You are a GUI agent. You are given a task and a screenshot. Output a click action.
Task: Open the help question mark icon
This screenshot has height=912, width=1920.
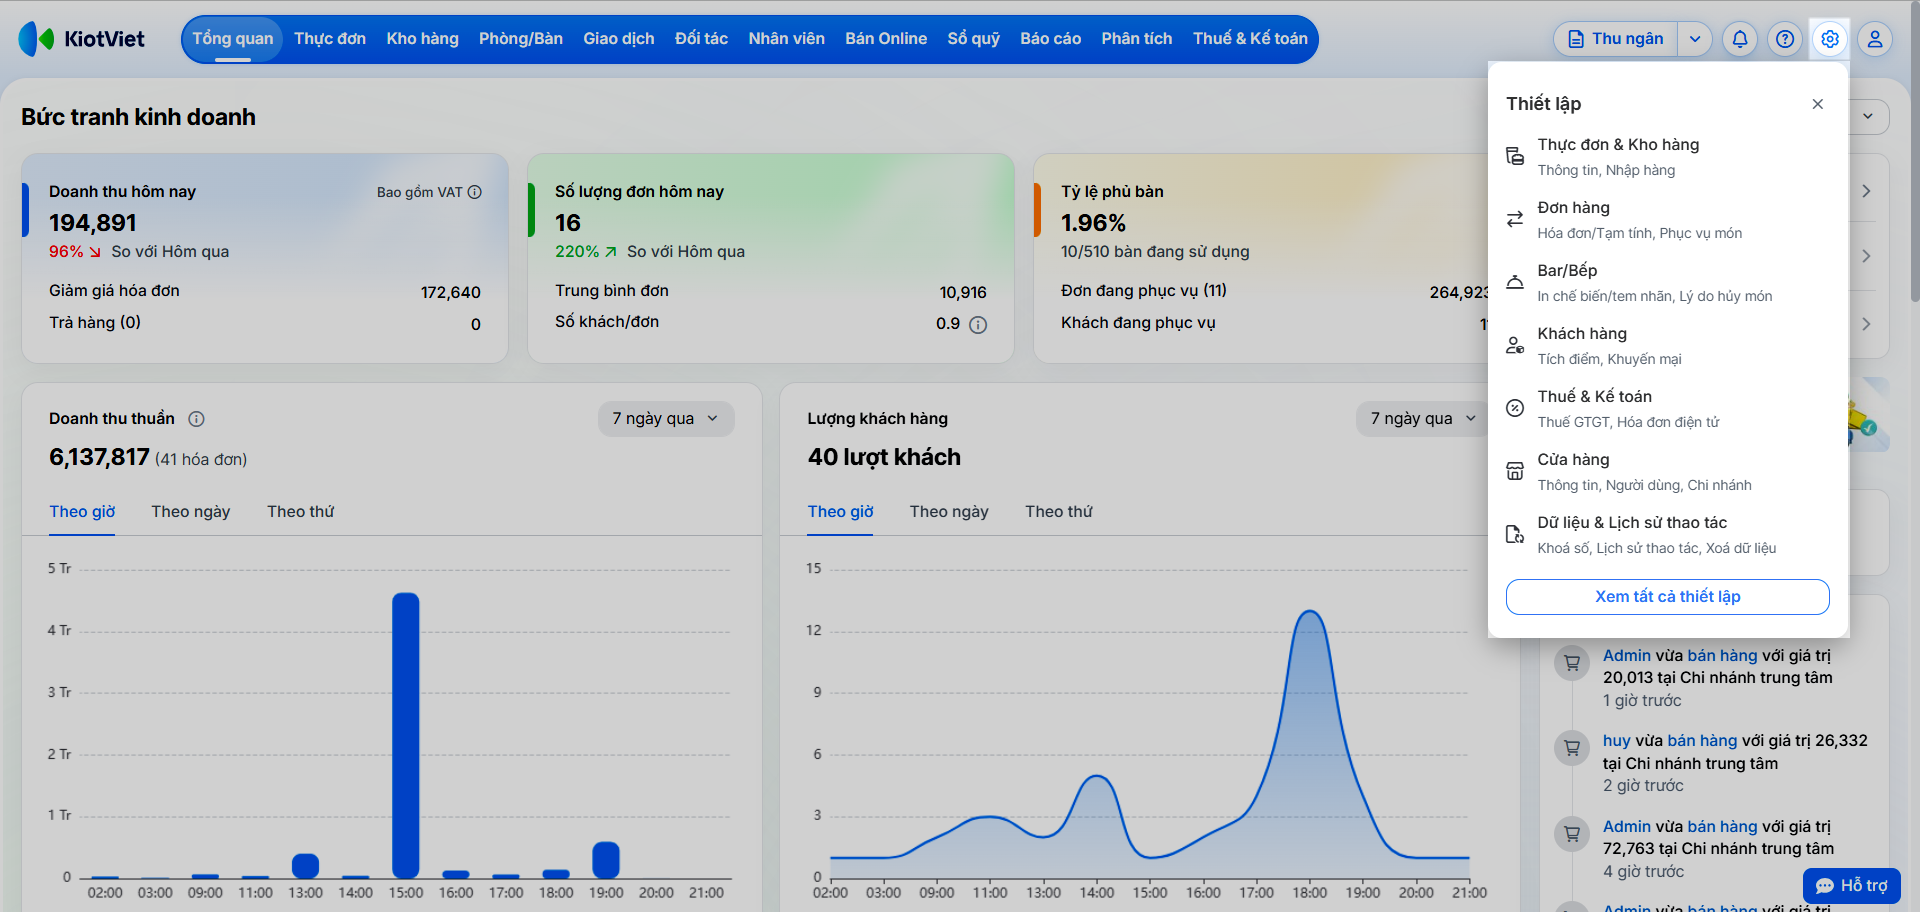pos(1785,39)
